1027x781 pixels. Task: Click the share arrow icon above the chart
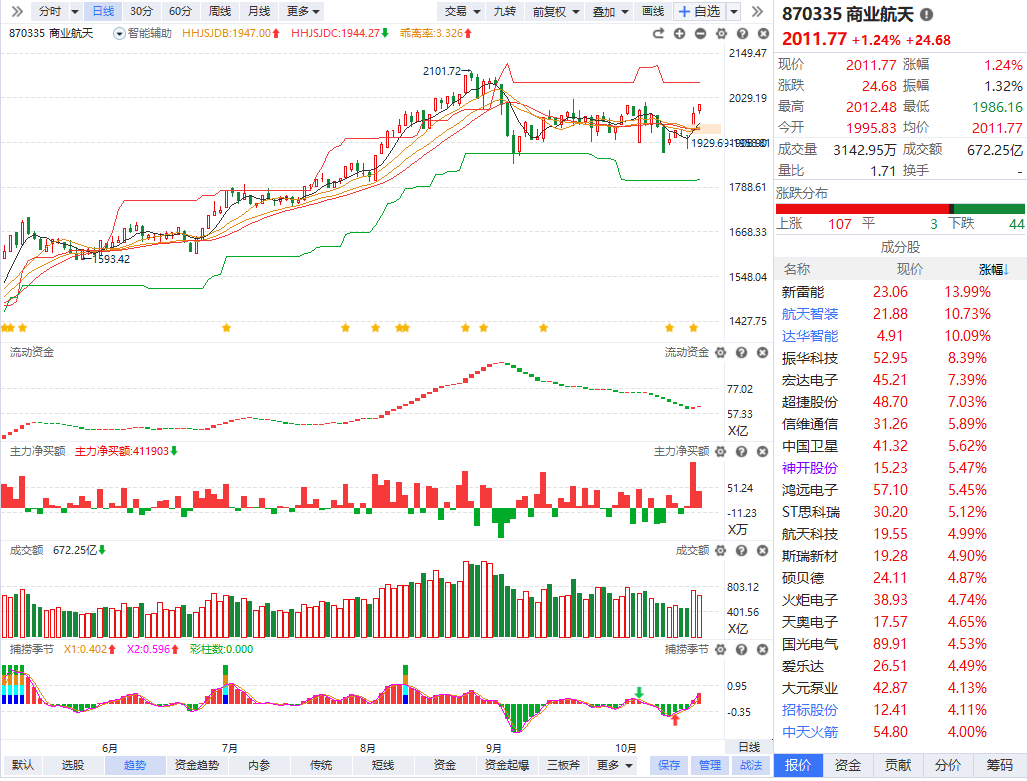pos(658,33)
